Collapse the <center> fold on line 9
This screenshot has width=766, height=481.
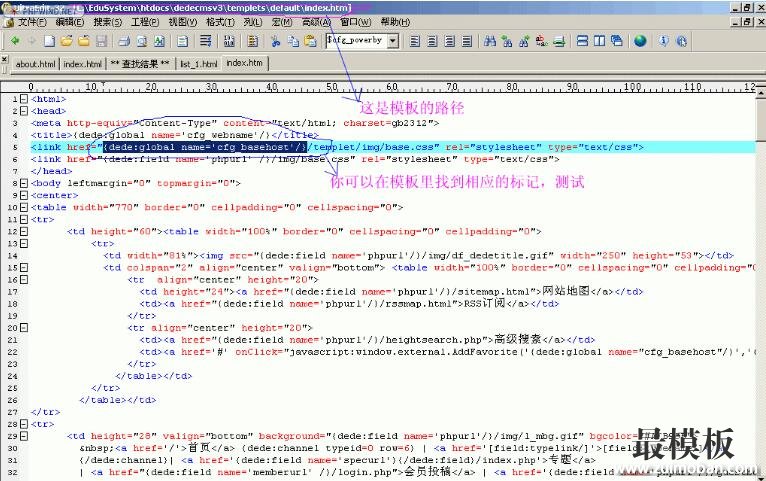click(23, 195)
